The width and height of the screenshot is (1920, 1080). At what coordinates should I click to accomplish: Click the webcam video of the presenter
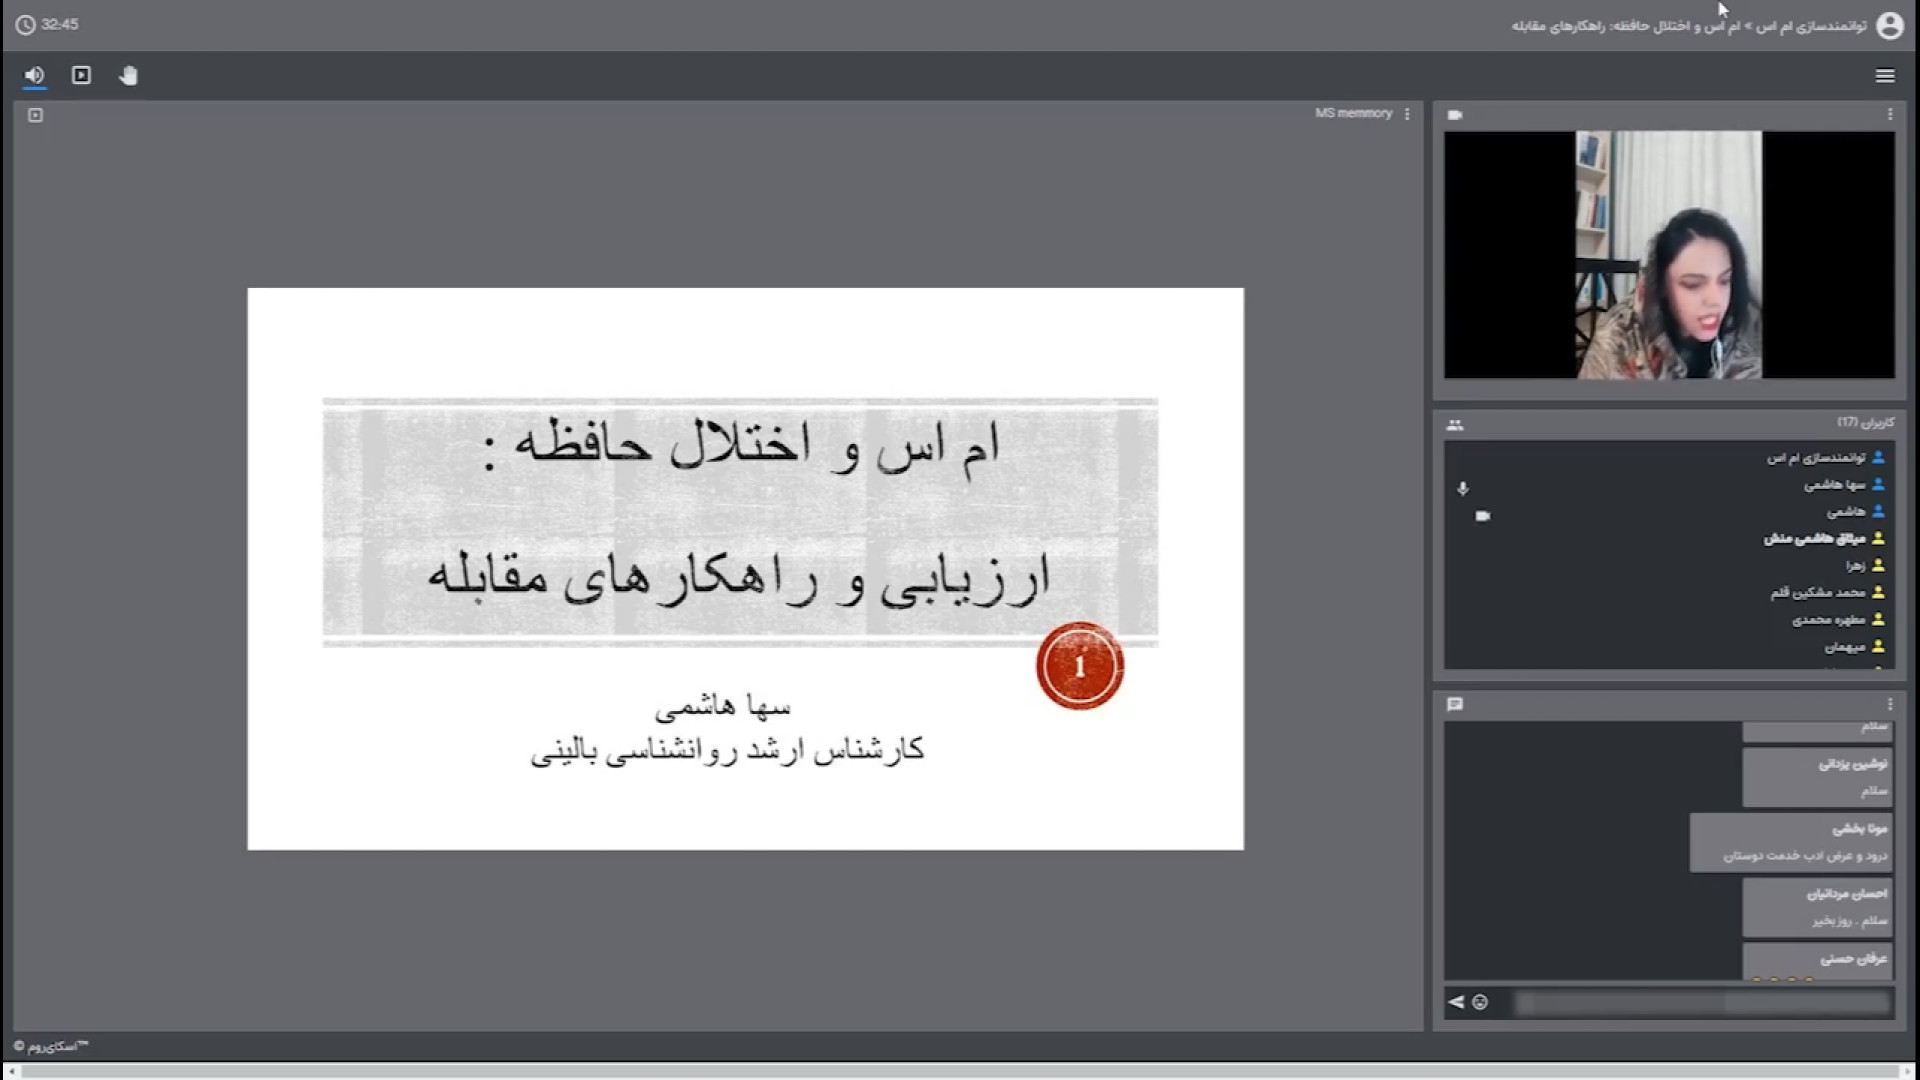point(1668,255)
